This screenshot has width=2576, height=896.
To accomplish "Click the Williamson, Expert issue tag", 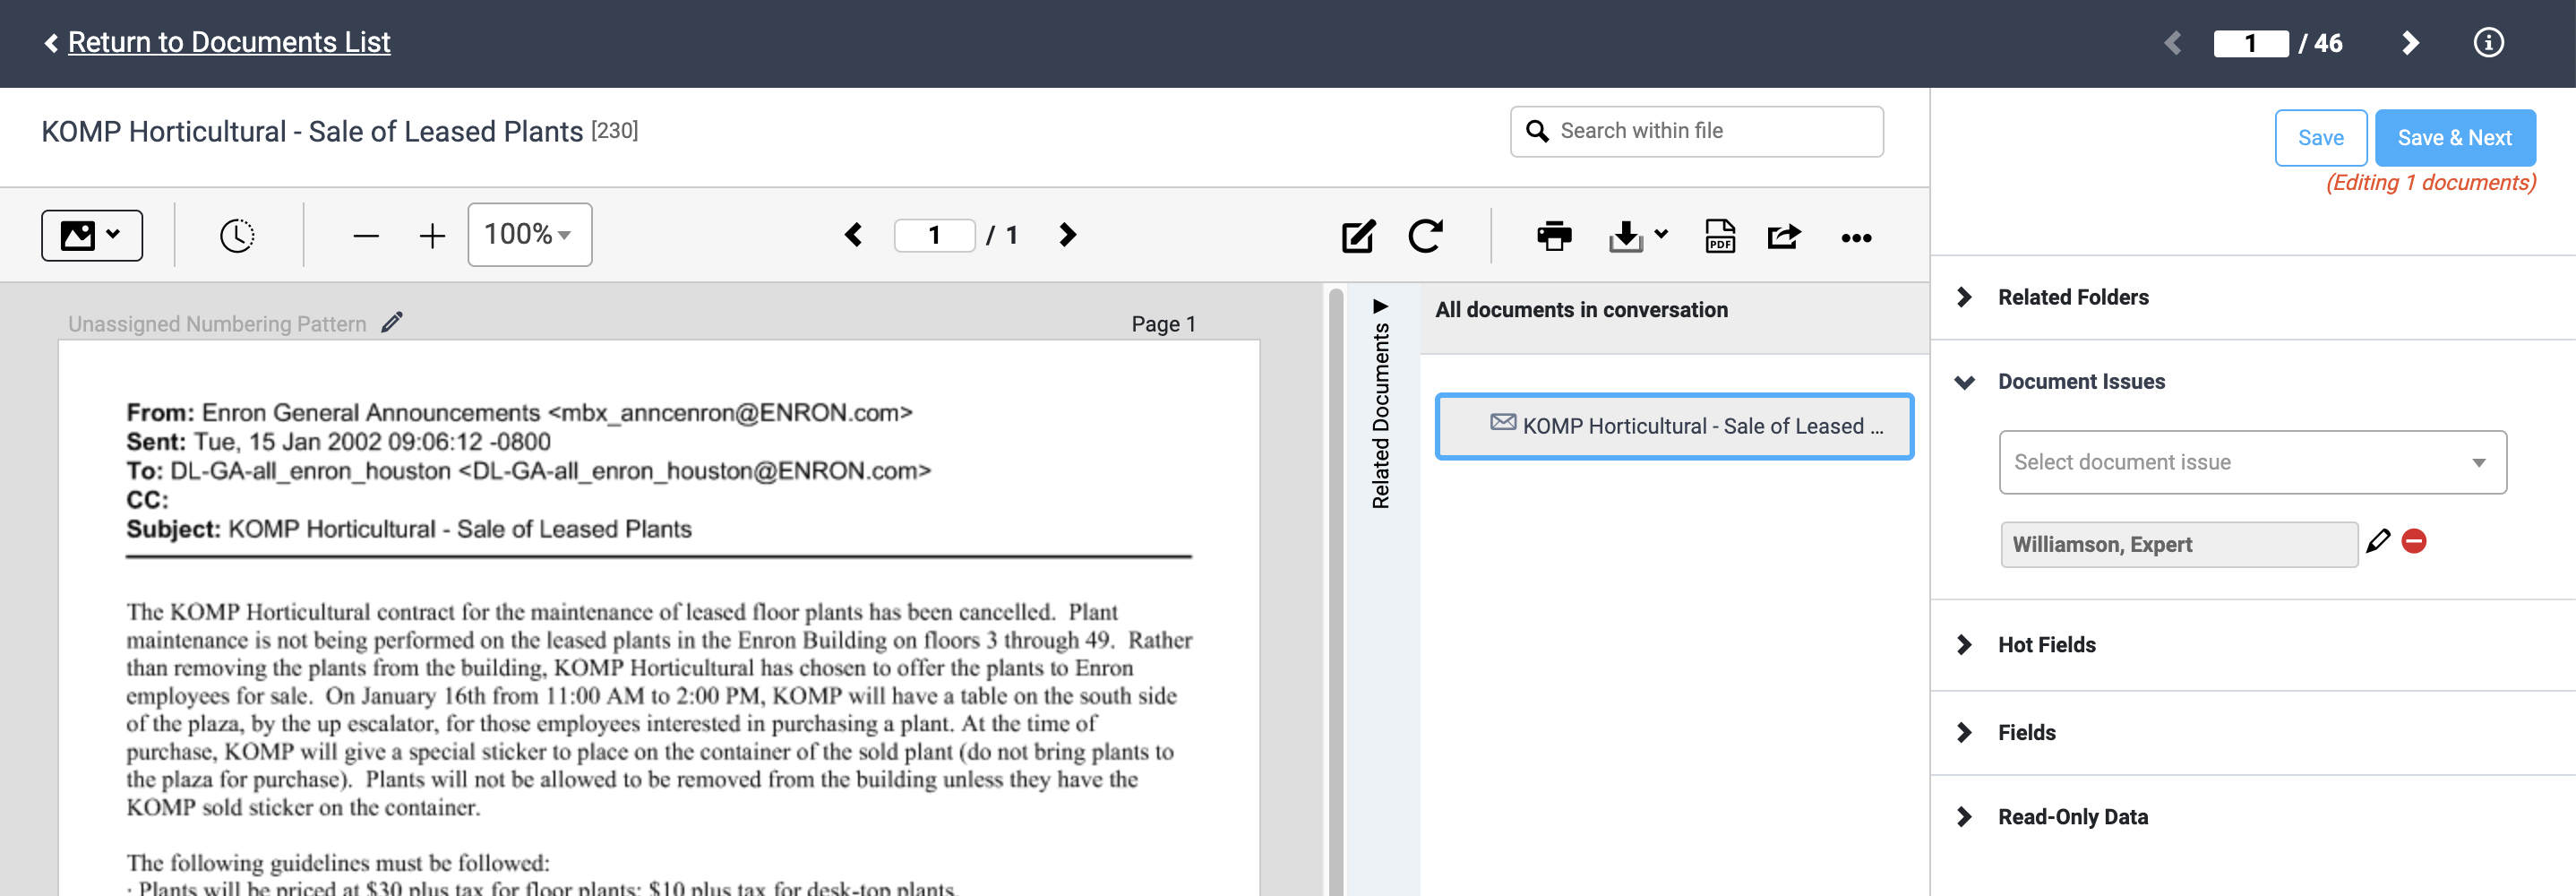I will pyautogui.click(x=2179, y=544).
